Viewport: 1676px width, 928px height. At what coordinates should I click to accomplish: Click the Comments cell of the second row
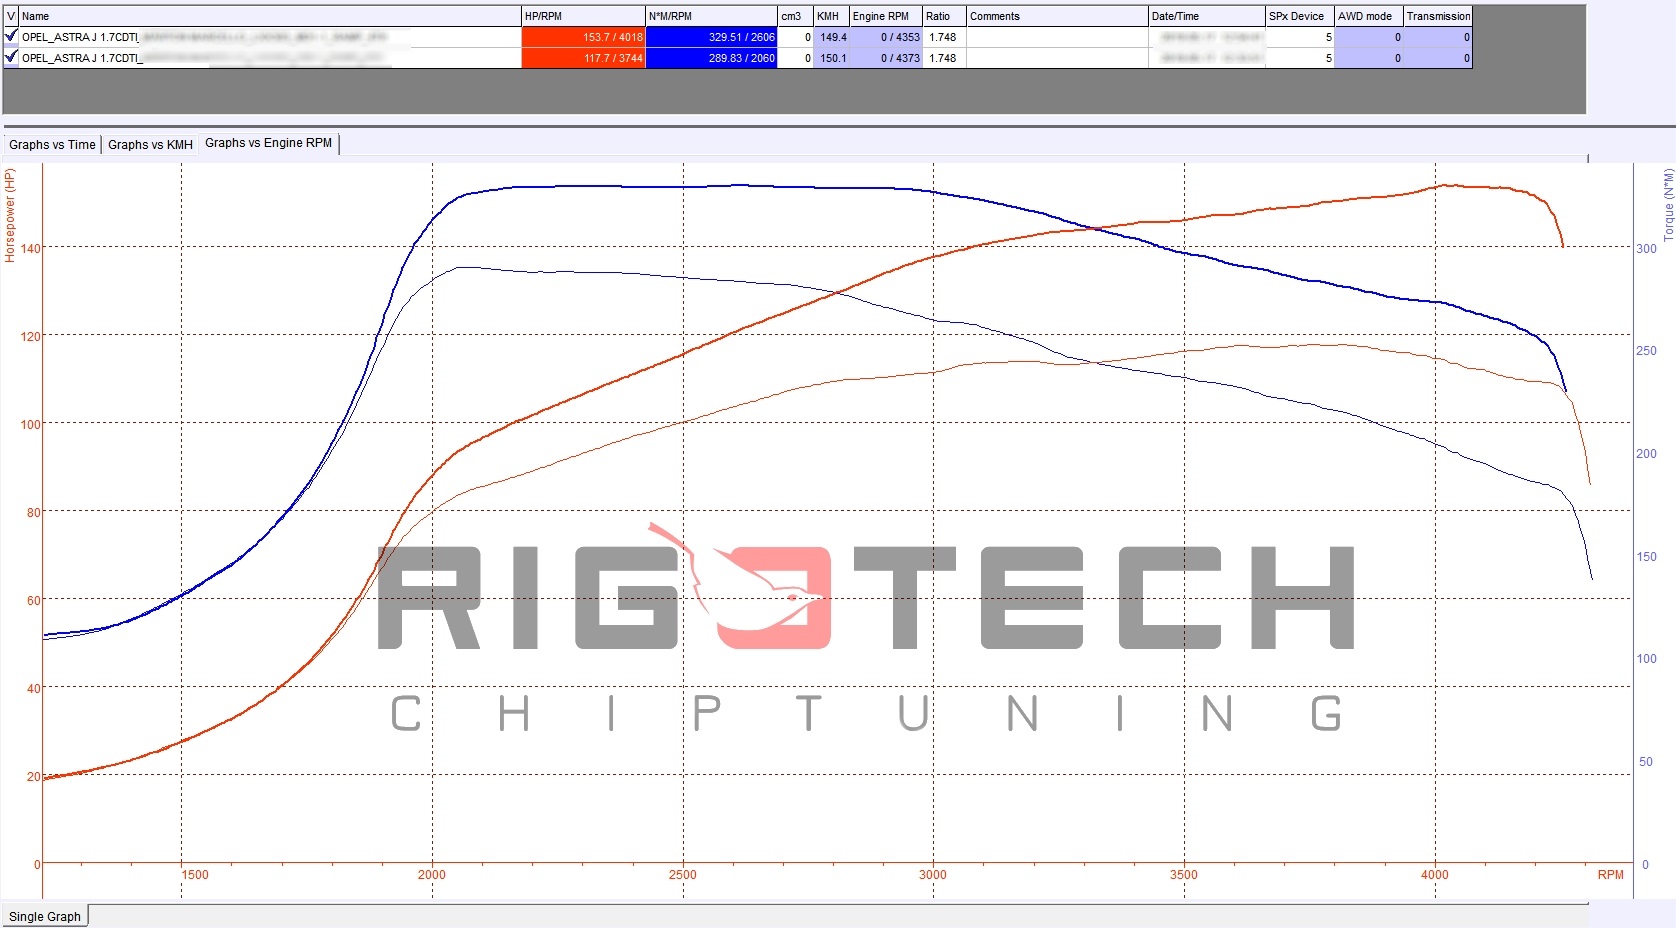click(x=1057, y=58)
